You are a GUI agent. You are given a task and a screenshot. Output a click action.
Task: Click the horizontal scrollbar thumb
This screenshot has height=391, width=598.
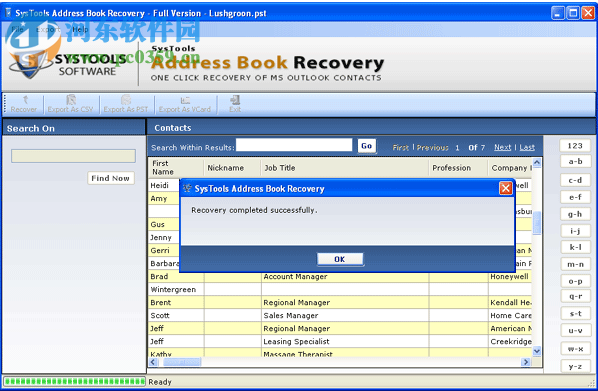[182, 362]
